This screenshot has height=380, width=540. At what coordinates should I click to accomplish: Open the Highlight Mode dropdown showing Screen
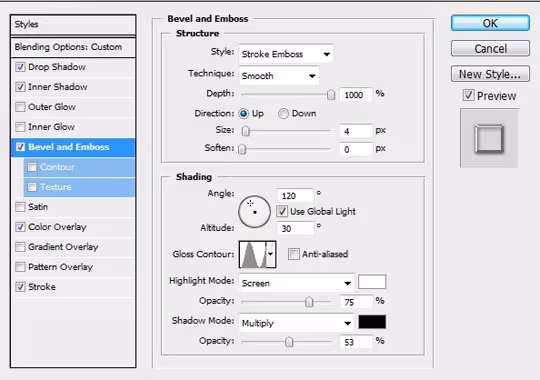pos(297,283)
